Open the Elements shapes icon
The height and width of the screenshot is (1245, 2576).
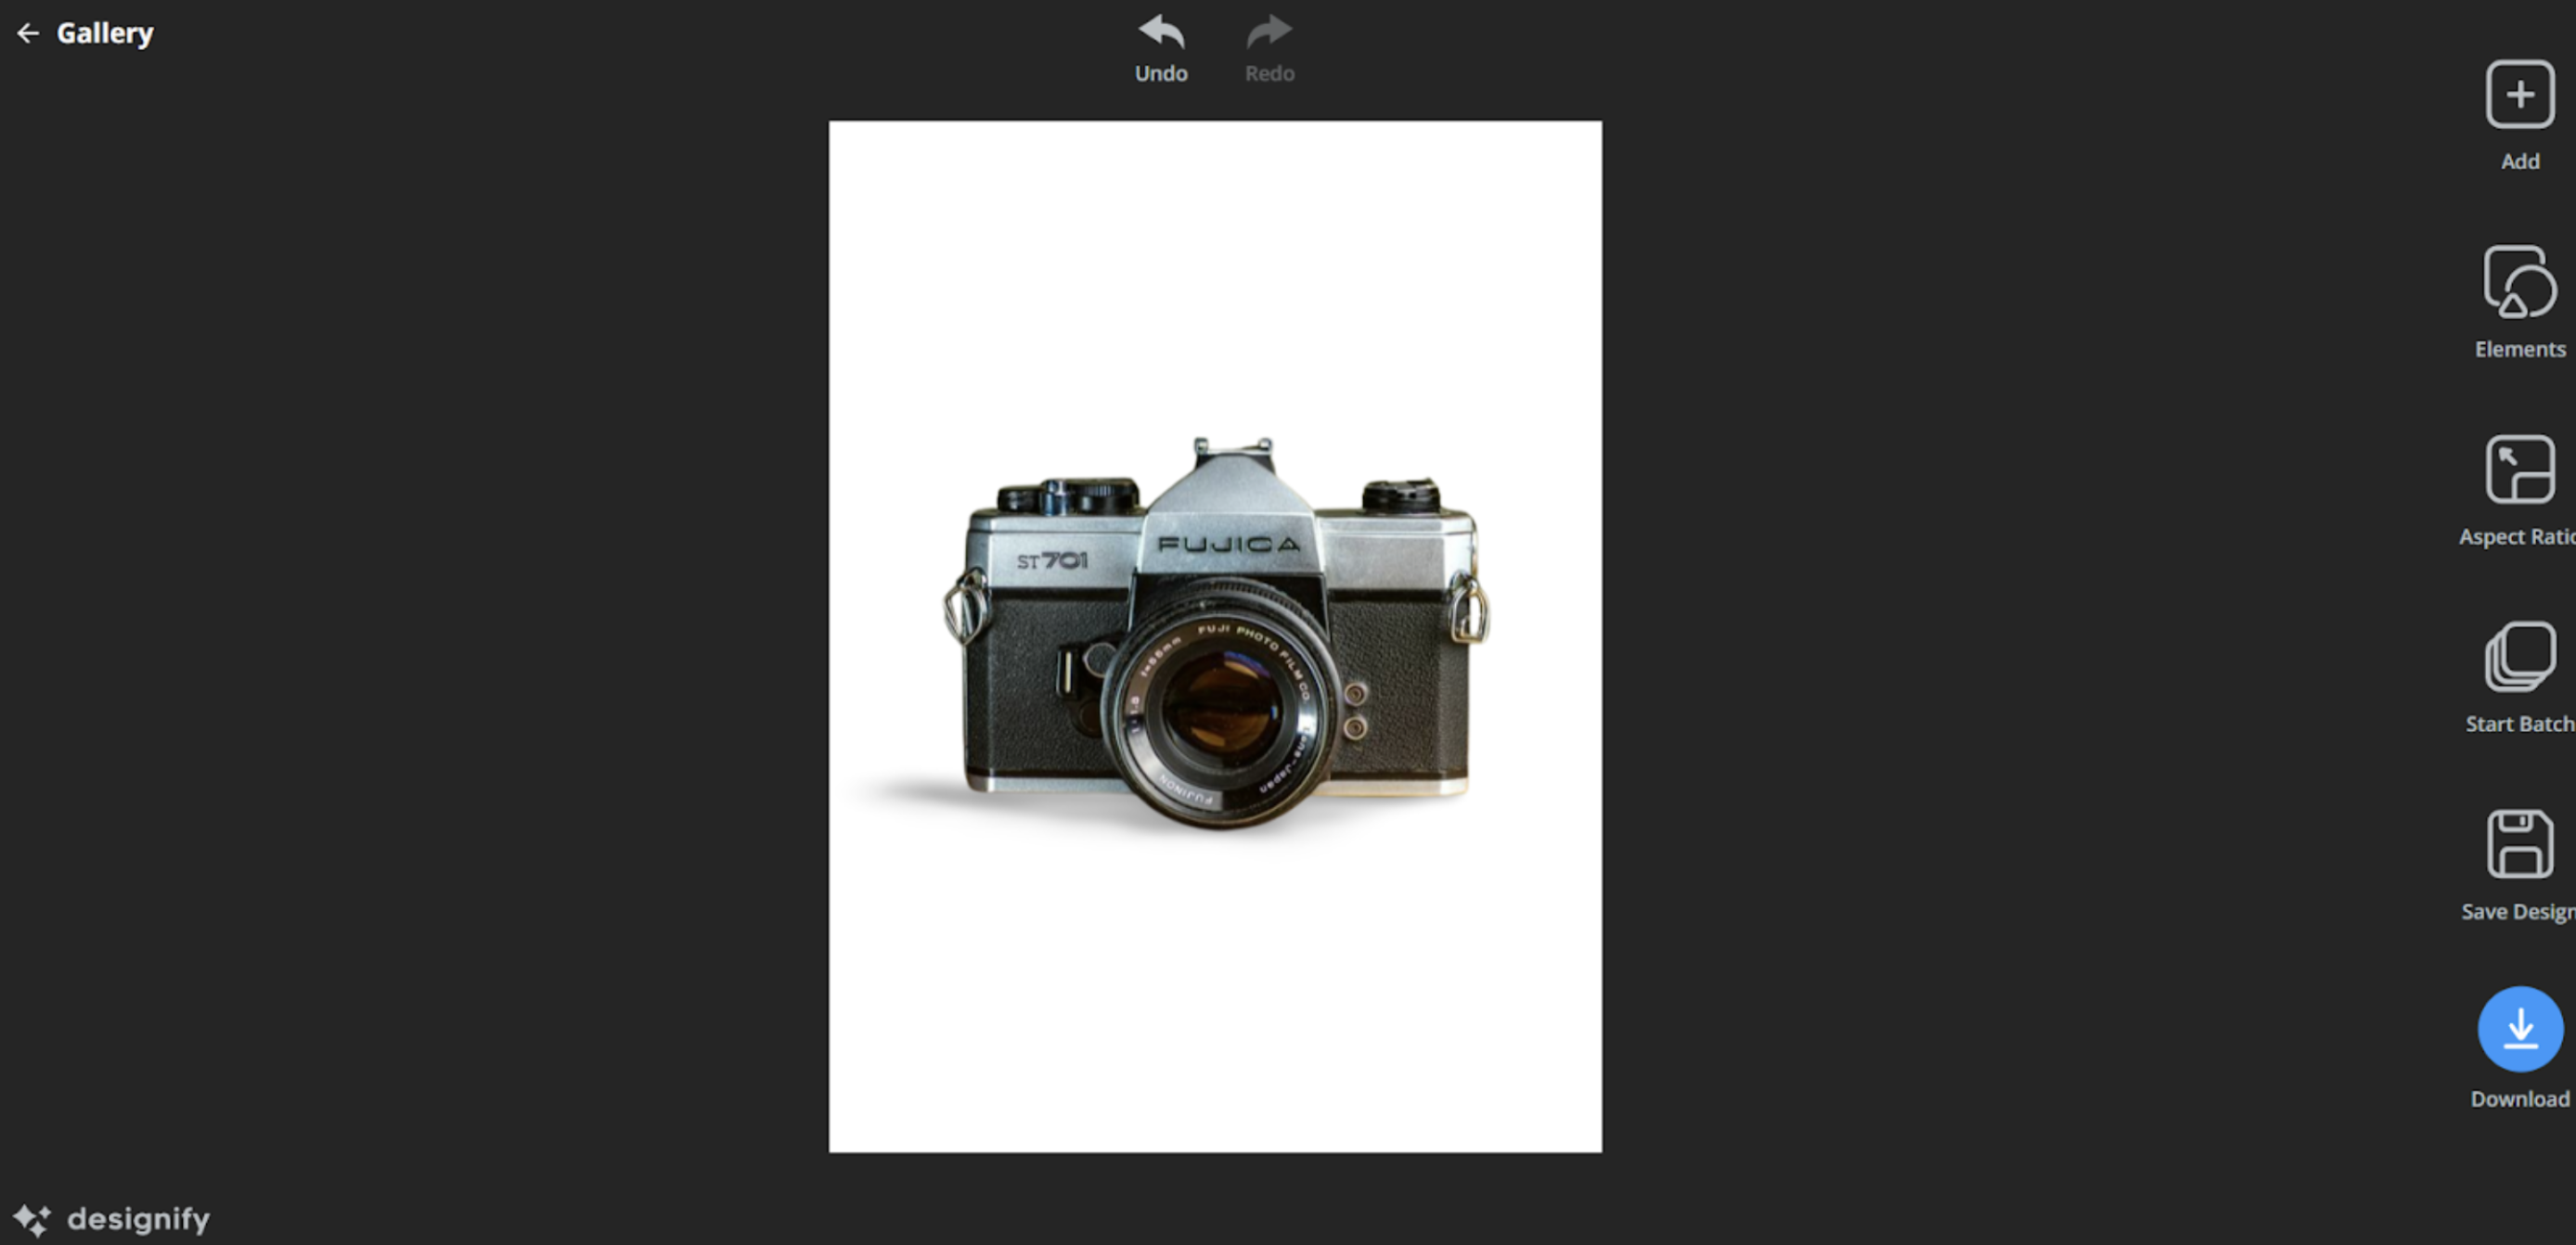(2519, 282)
